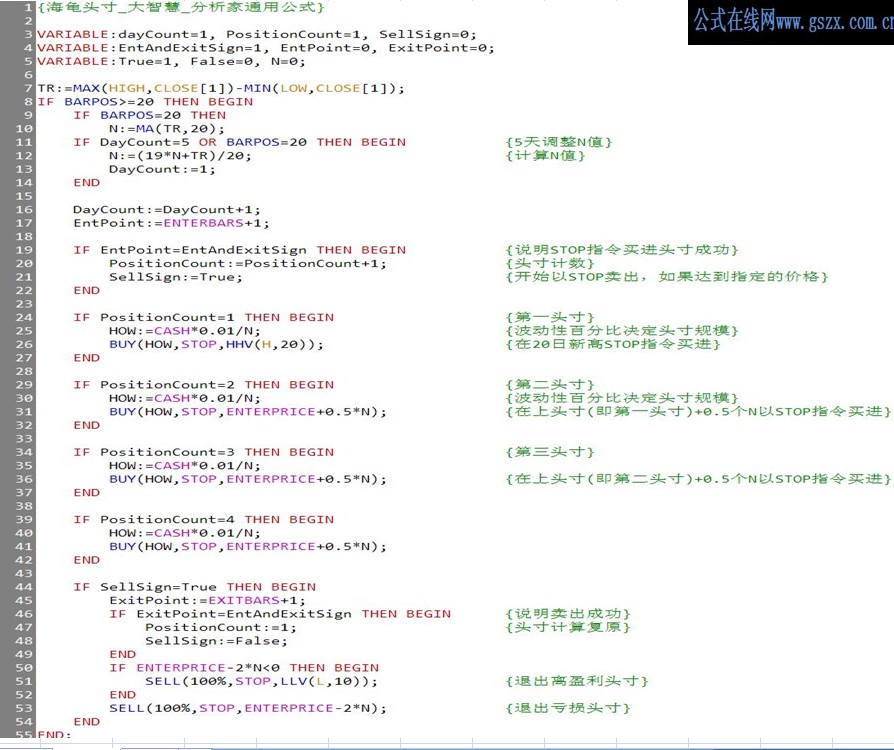Click the '{说明STOP指令买进头寸成功}' comment
Image resolution: width=894 pixels, height=750 pixels.
coord(621,250)
